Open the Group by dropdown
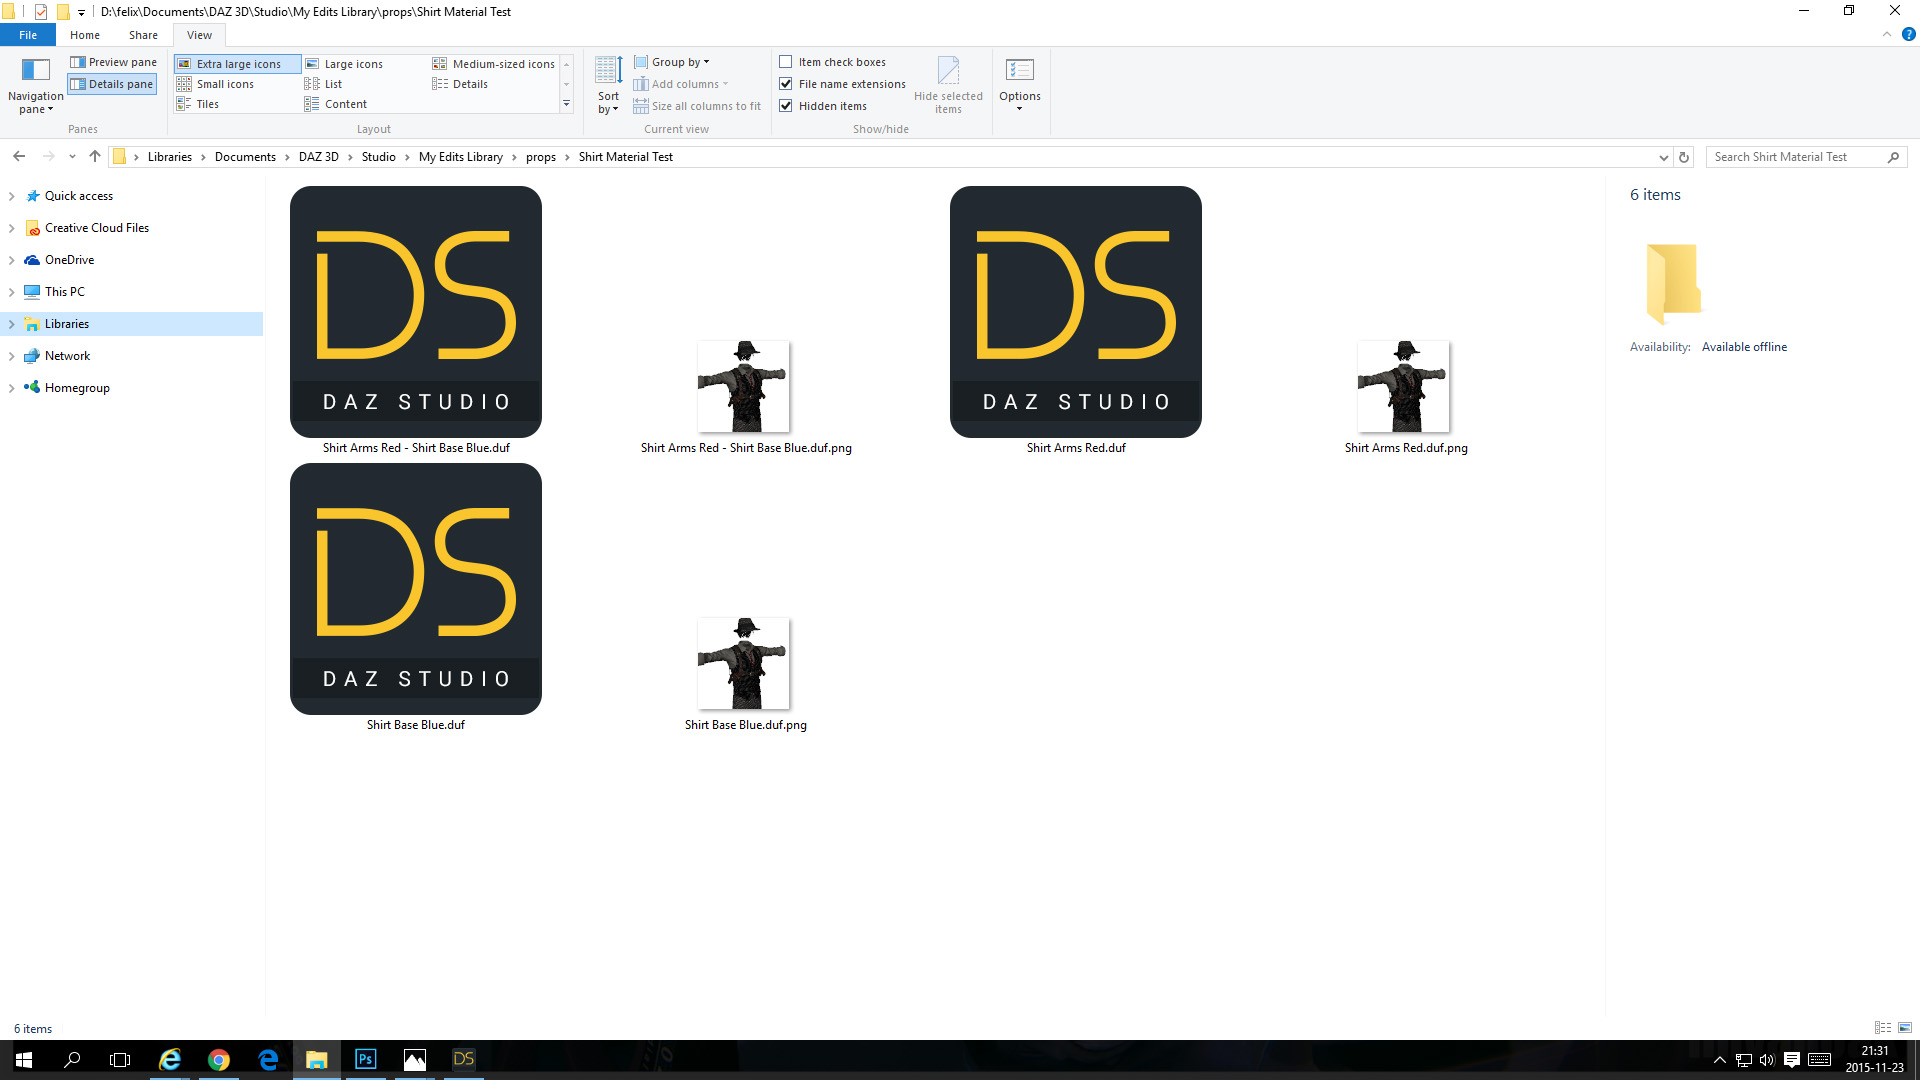Screen dimensions: 1920x1080 point(680,62)
